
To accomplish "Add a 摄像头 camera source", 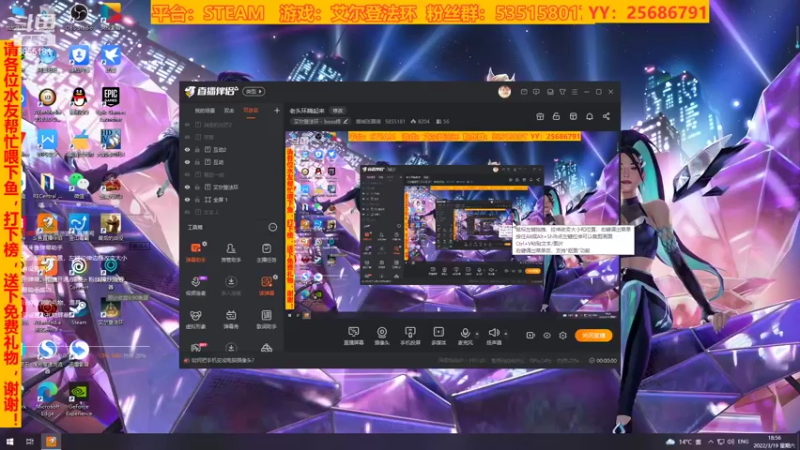I will click(382, 336).
